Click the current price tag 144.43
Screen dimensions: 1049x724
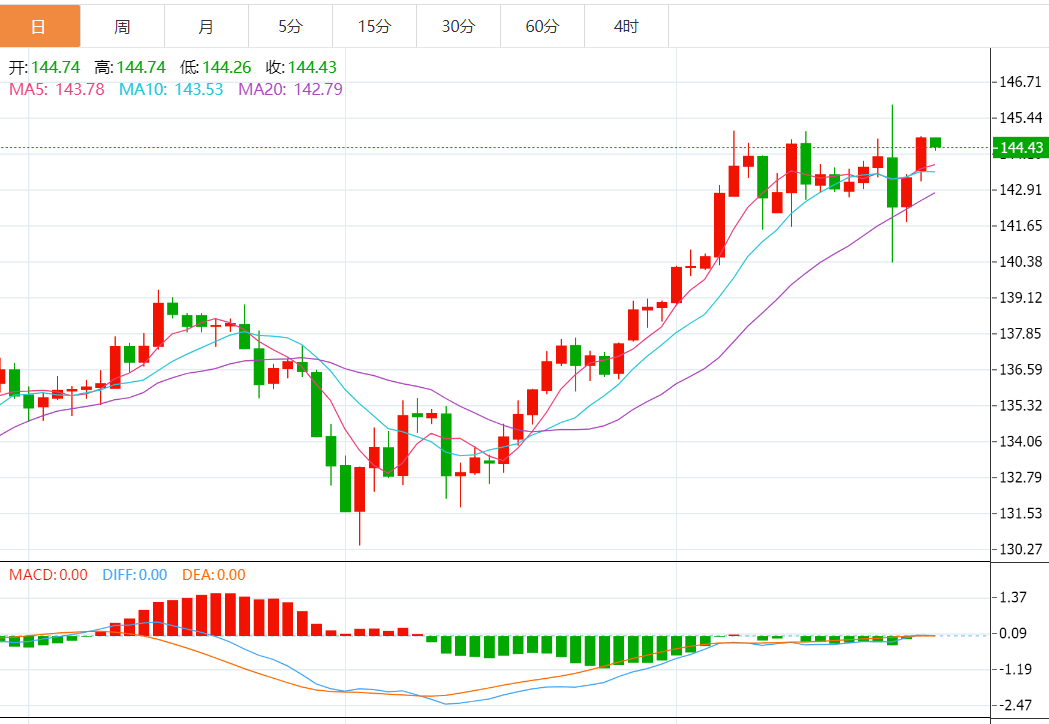(x=1021, y=148)
